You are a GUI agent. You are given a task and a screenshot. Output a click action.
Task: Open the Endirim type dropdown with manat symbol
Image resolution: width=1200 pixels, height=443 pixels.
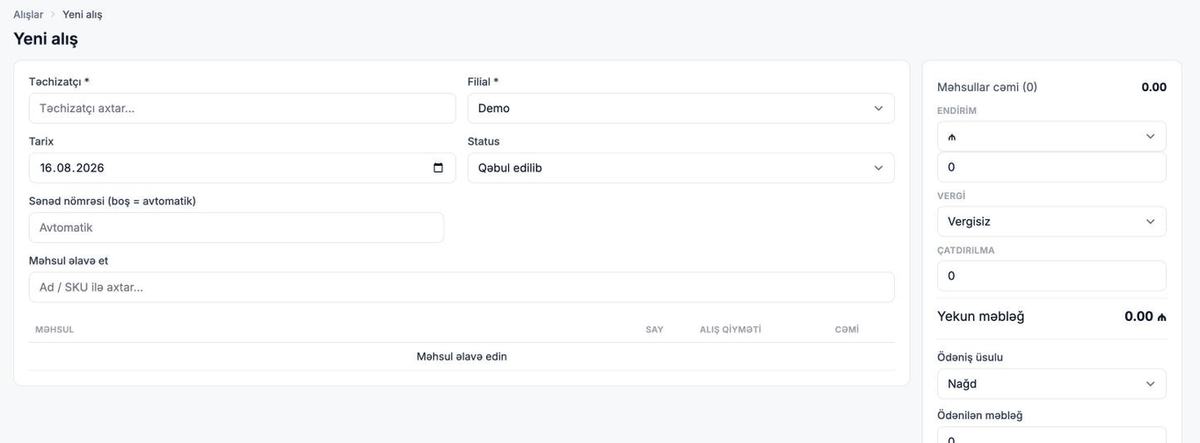(1052, 136)
